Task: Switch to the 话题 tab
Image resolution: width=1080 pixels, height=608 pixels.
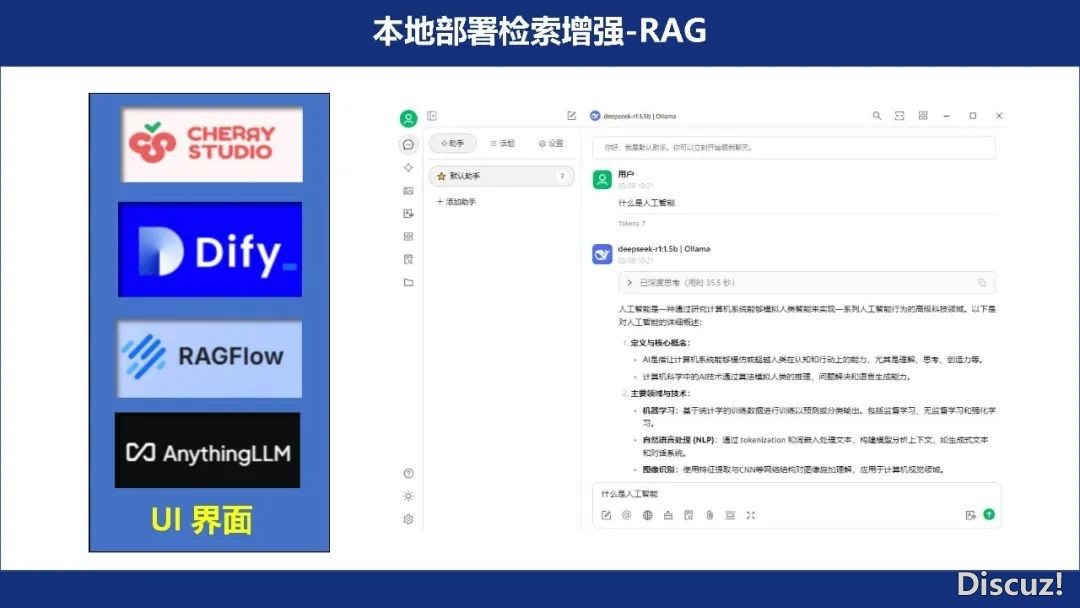Action: pos(502,143)
